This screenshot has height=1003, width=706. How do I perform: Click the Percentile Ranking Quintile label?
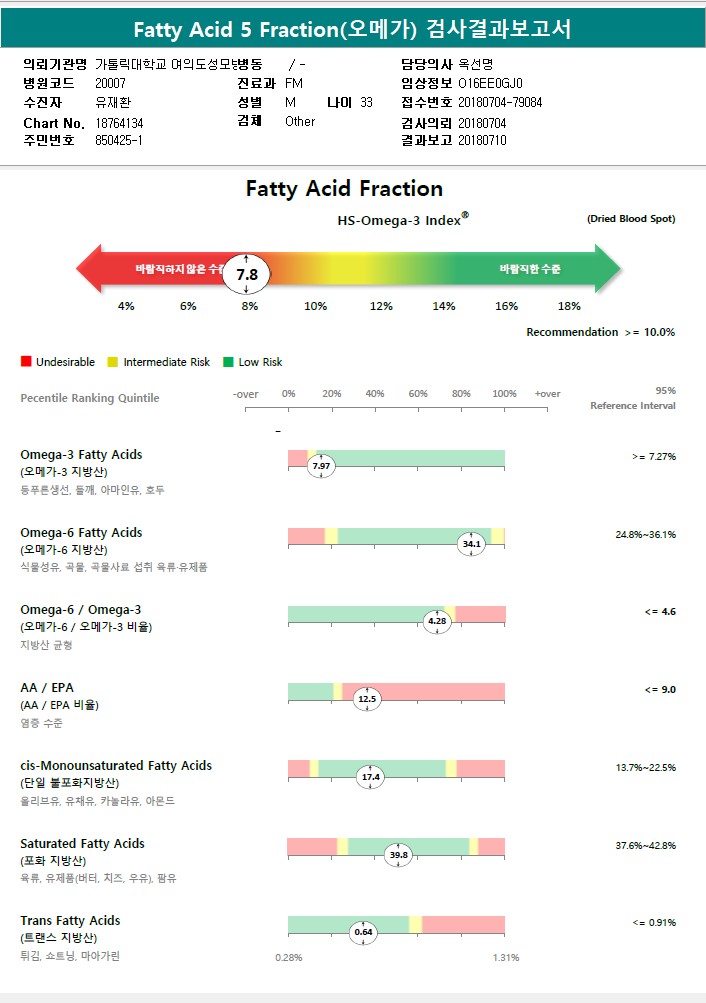pyautogui.click(x=90, y=398)
